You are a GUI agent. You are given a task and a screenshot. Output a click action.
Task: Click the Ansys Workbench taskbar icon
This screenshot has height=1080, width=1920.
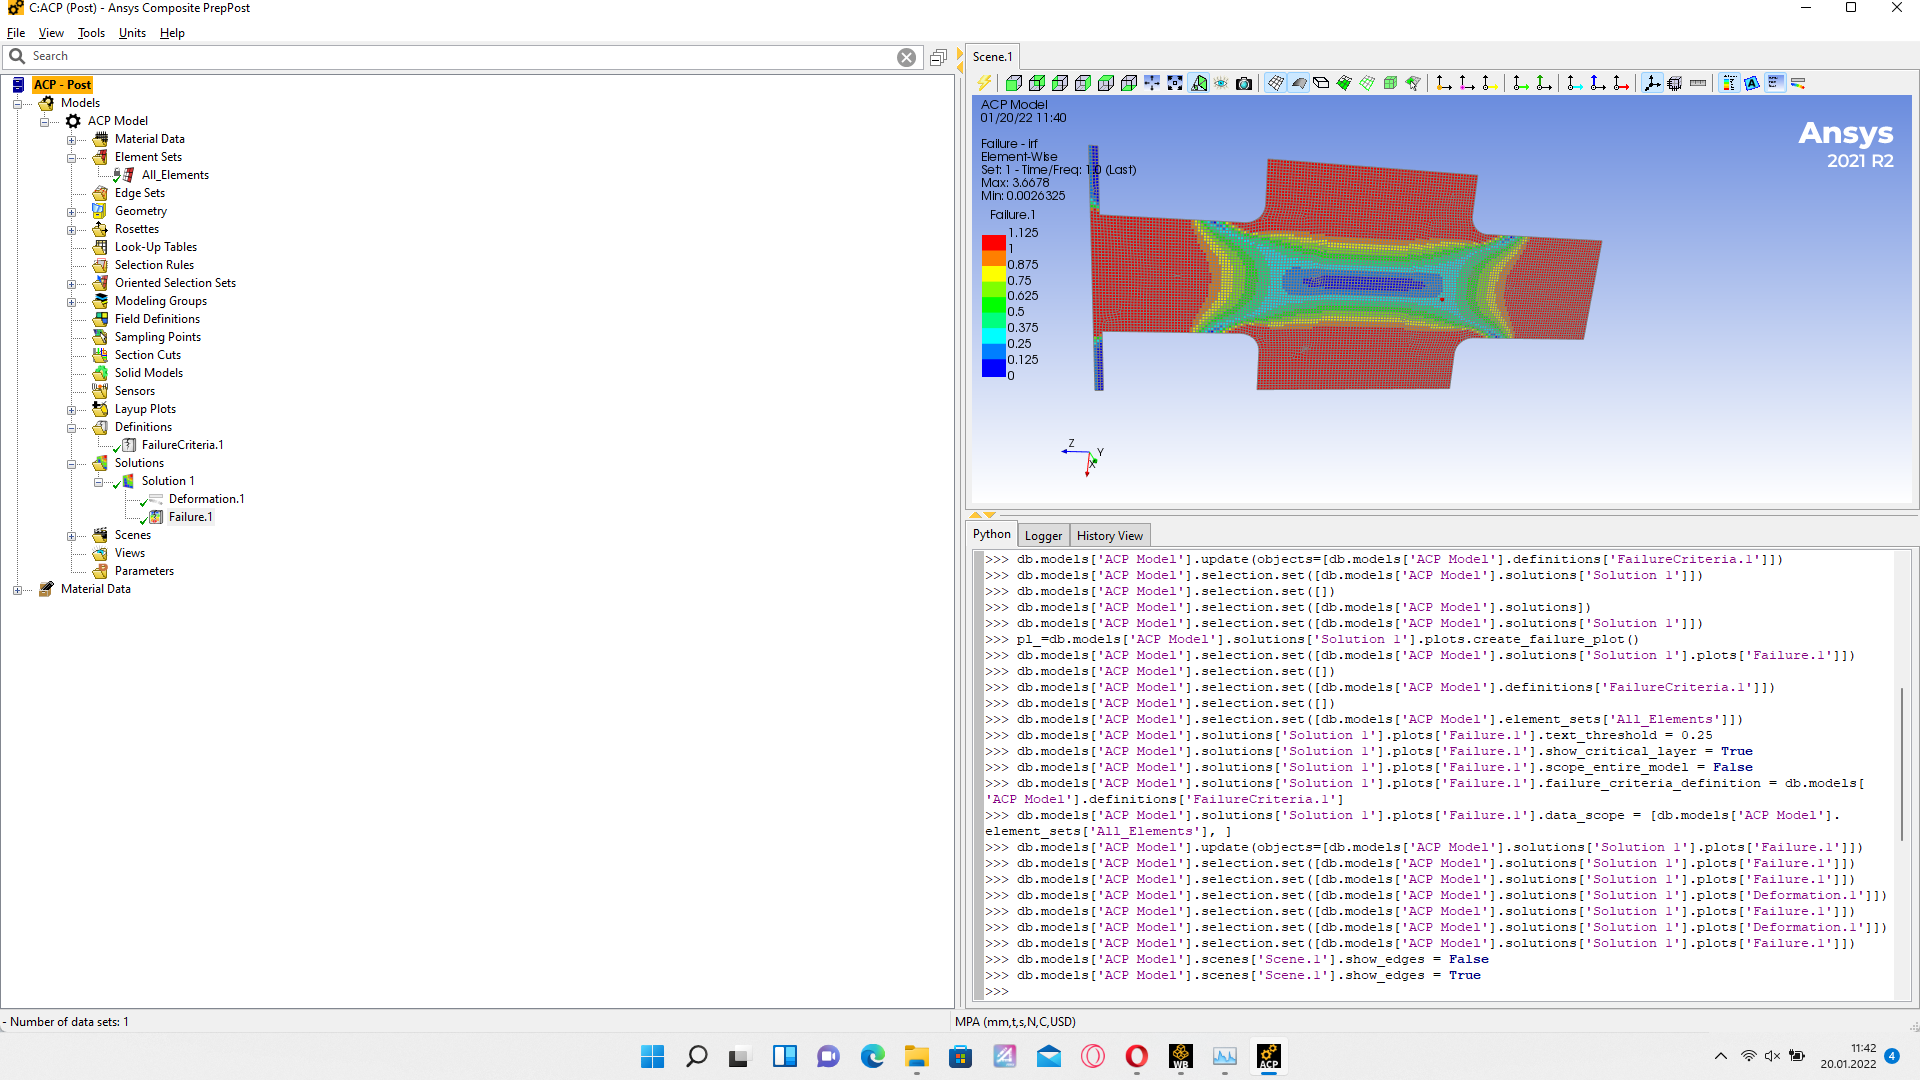[1181, 1056]
